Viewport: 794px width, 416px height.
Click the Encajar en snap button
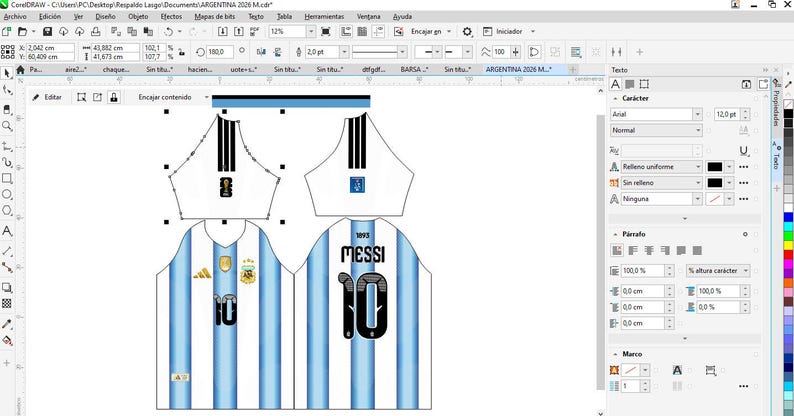pyautogui.click(x=426, y=31)
